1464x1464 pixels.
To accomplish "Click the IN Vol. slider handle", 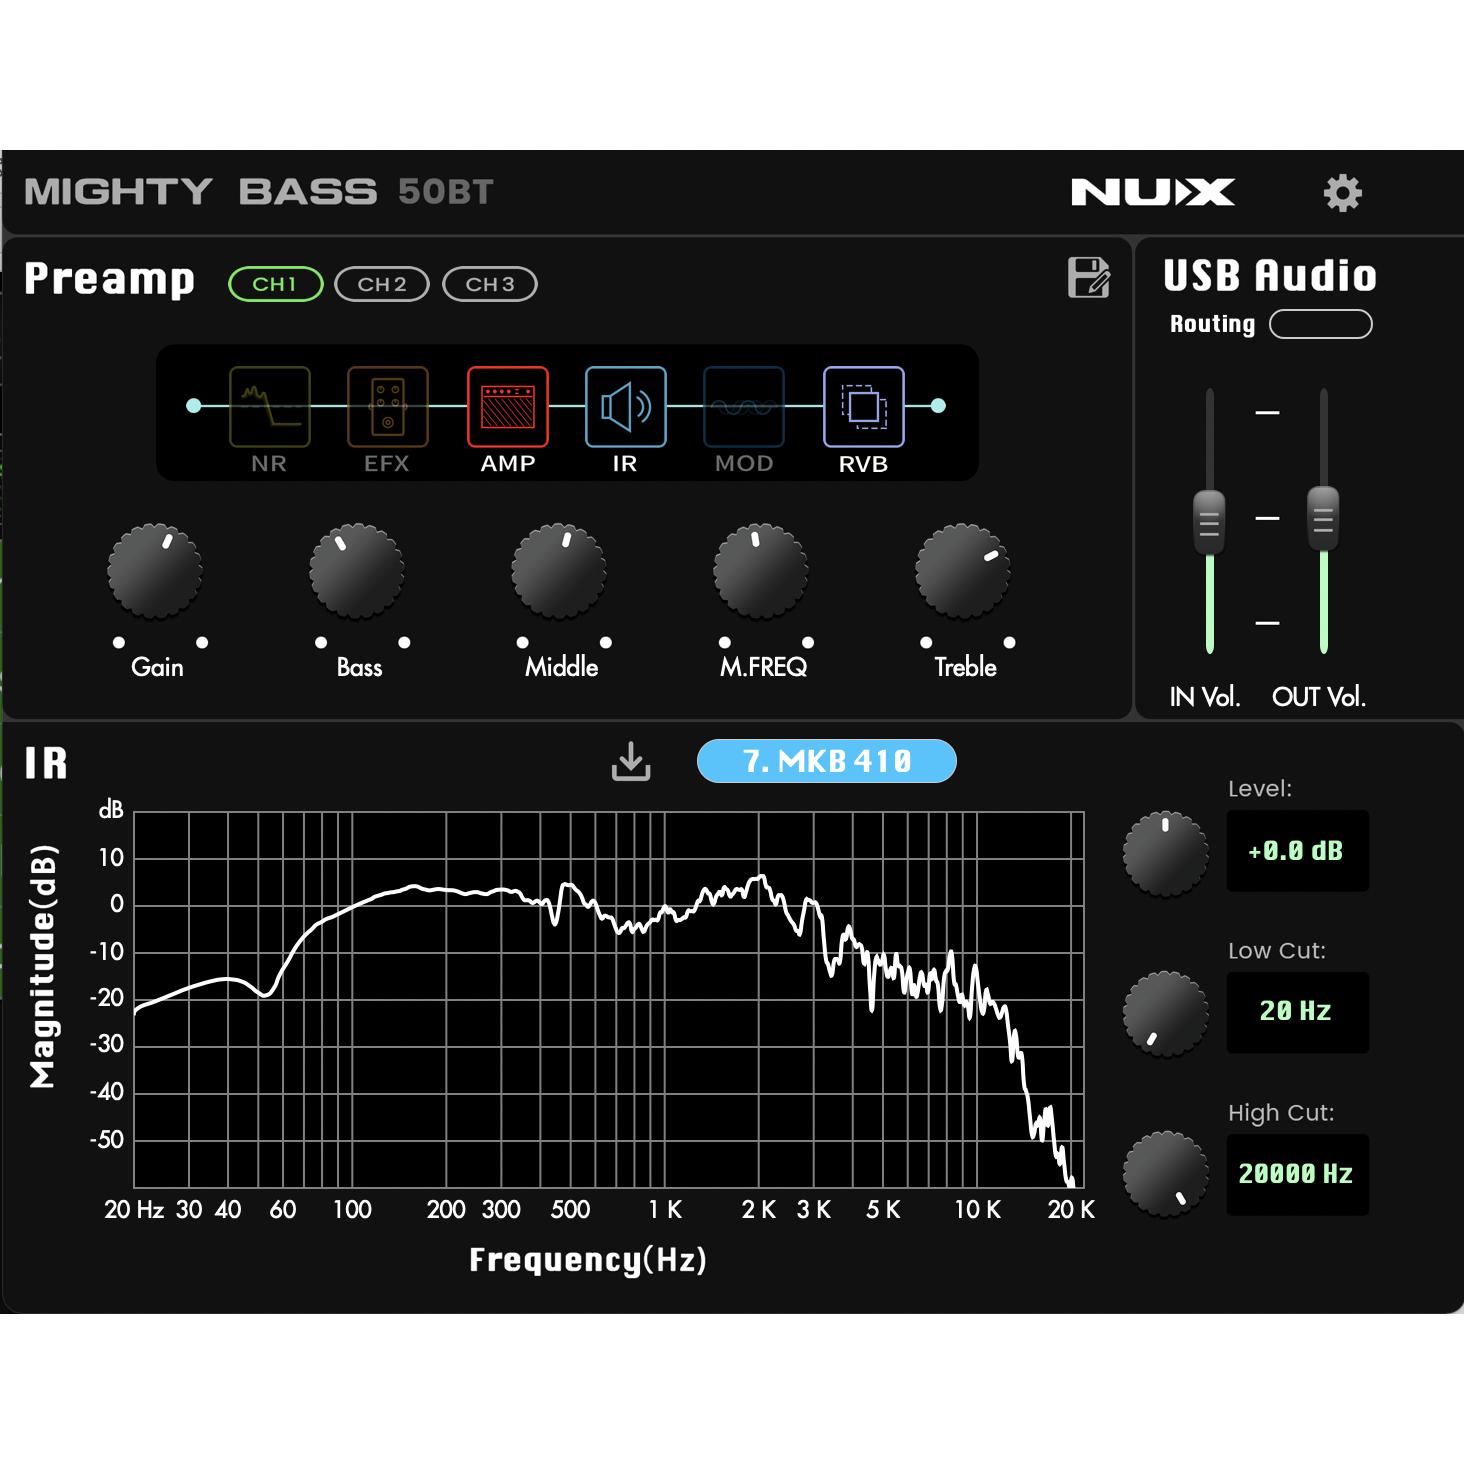I will [1209, 521].
